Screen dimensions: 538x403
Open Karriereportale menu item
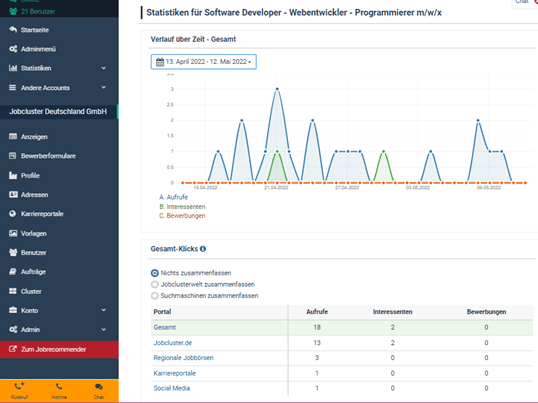tap(42, 214)
